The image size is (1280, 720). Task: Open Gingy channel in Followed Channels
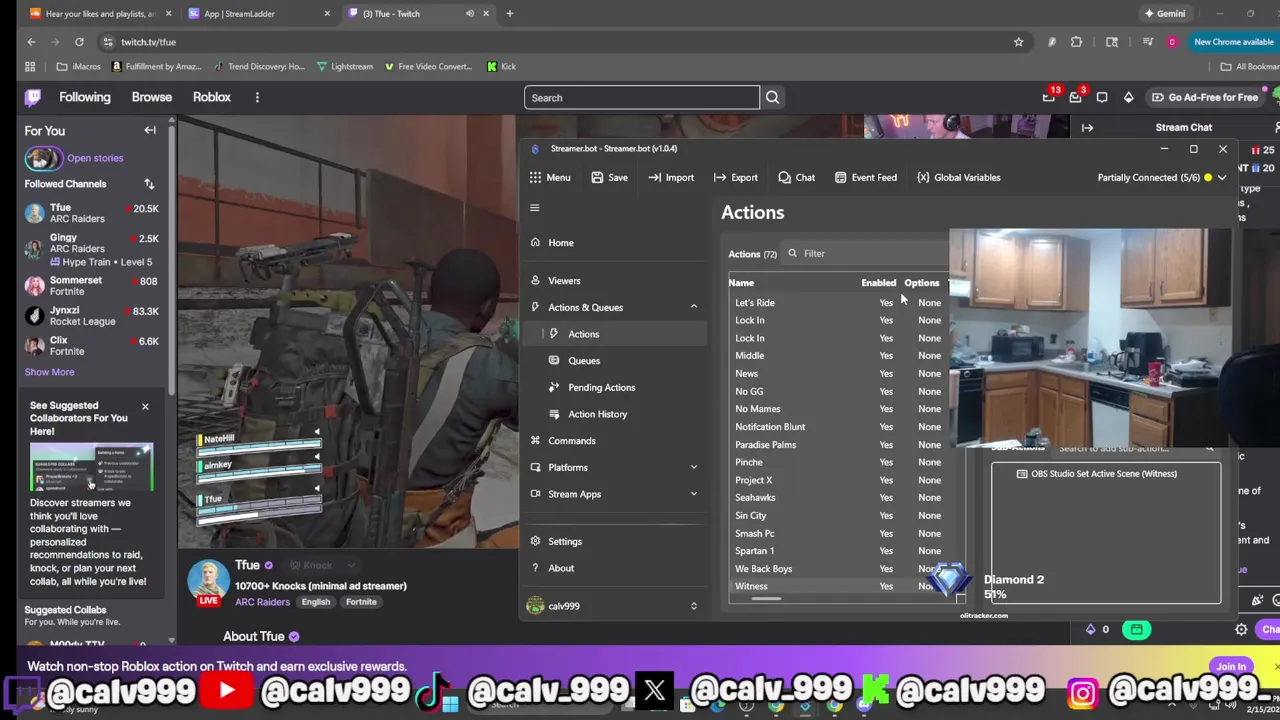point(91,249)
